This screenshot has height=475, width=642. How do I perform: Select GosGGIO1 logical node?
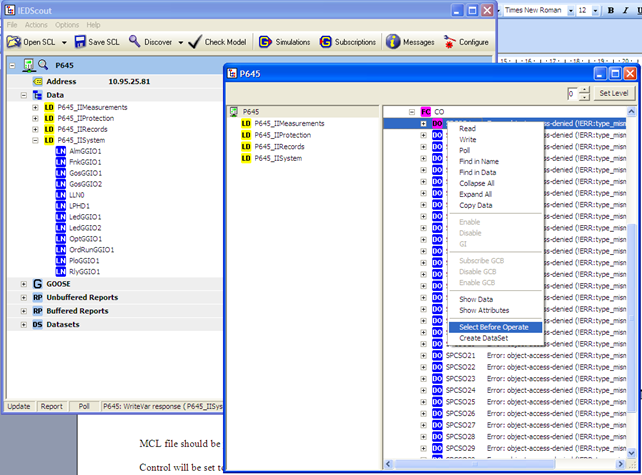point(86,173)
